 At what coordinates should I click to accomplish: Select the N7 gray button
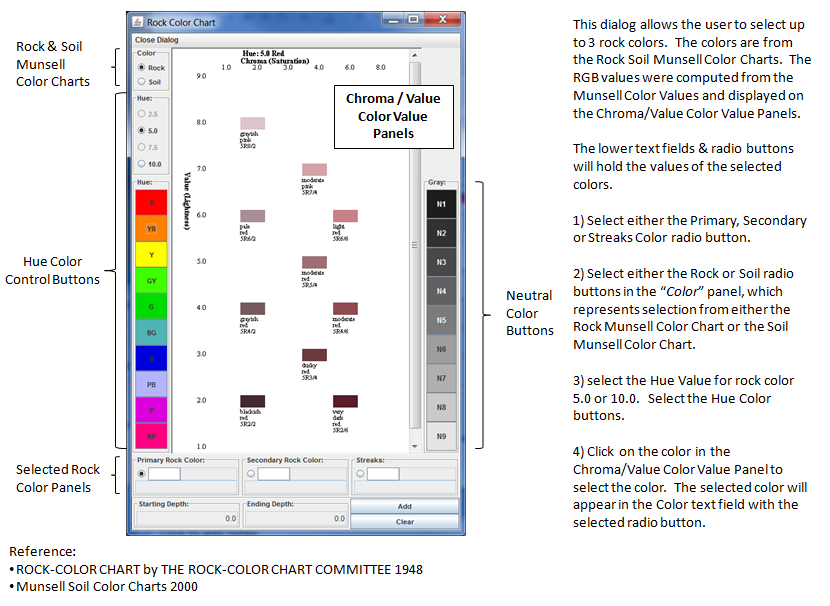pyautogui.click(x=441, y=378)
